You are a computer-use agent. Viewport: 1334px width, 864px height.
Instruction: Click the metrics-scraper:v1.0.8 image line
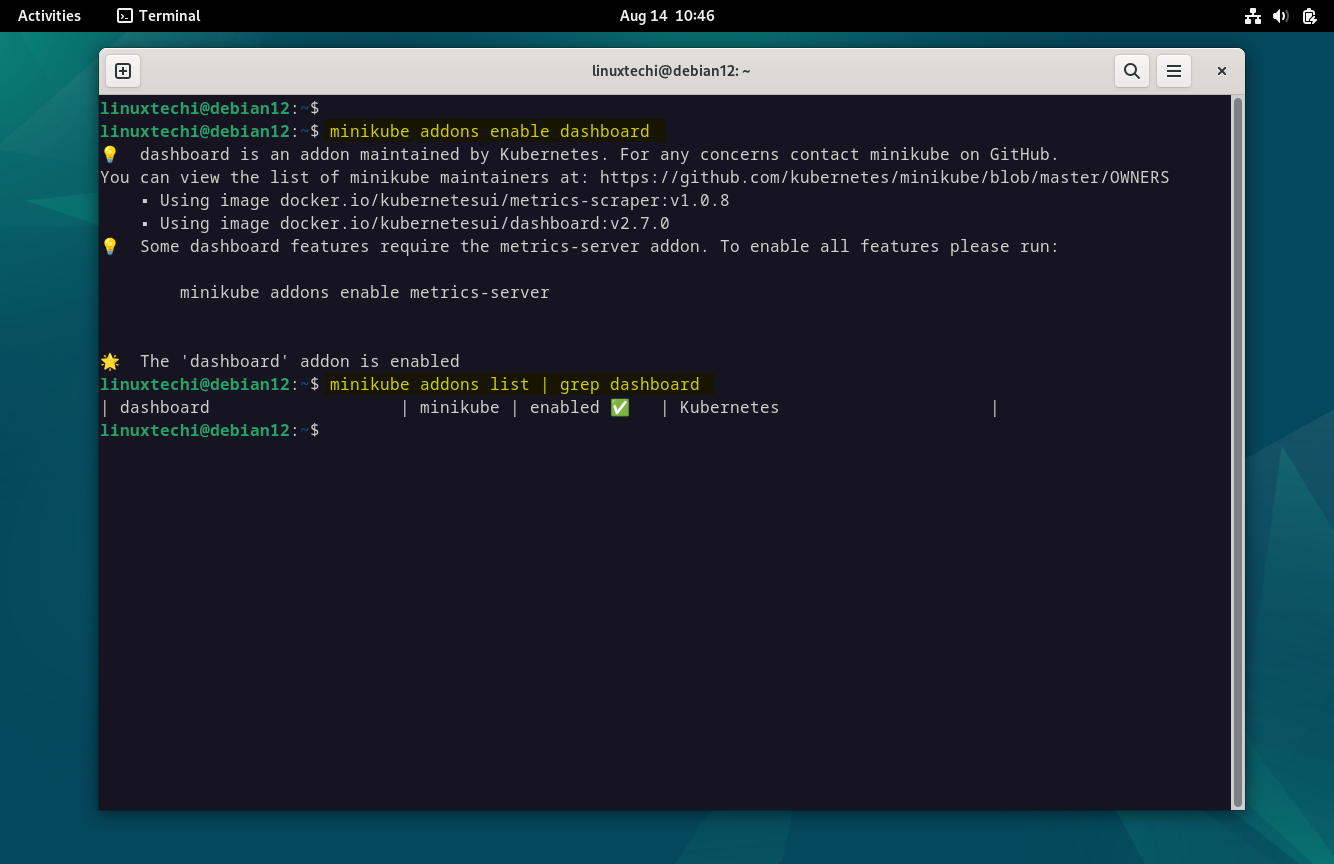coord(435,200)
